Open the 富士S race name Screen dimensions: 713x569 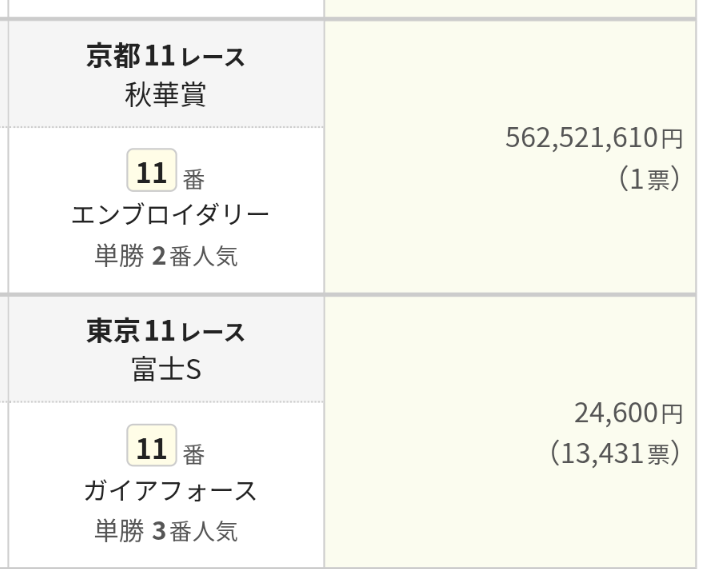point(165,370)
